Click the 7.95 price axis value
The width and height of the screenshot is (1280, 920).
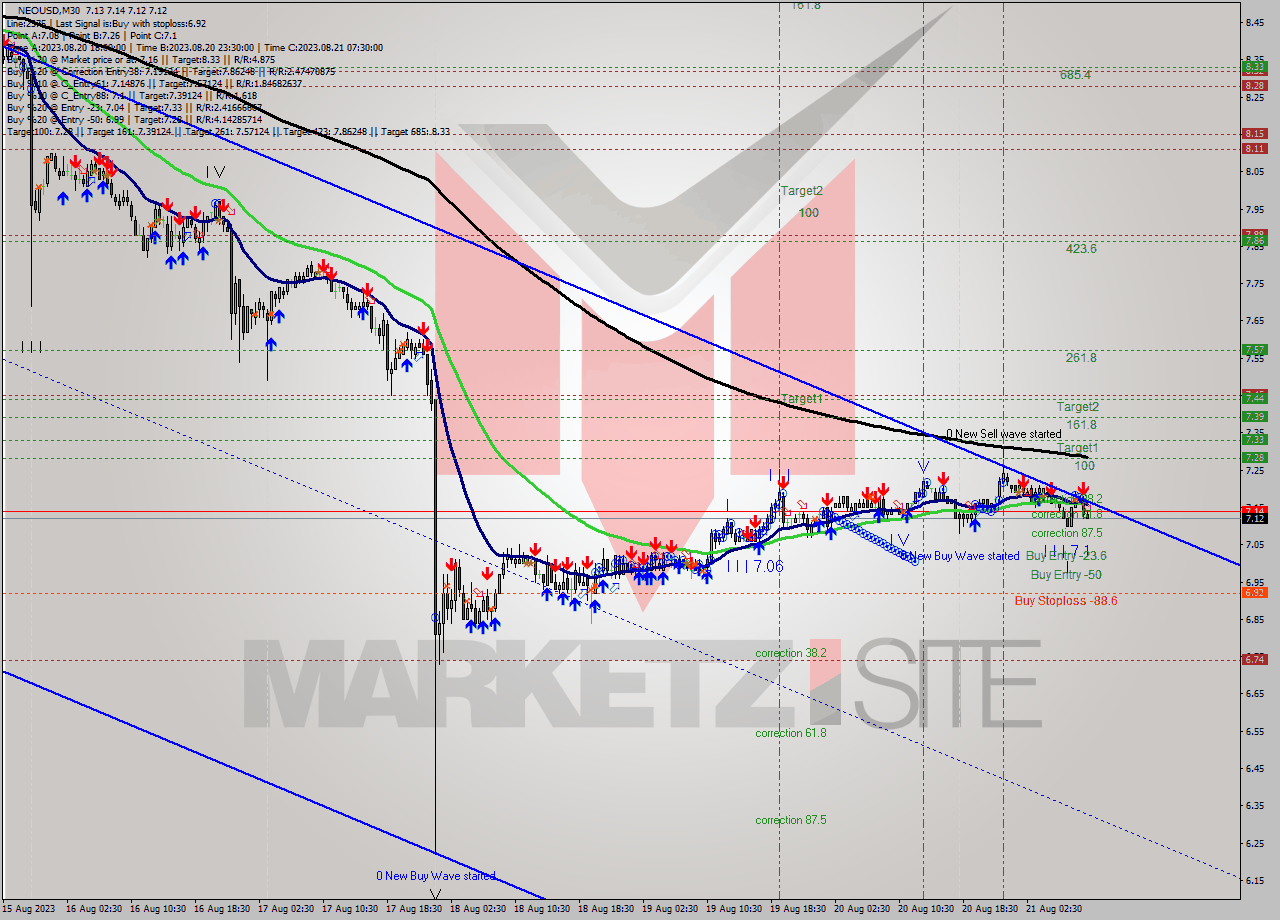coord(1256,209)
